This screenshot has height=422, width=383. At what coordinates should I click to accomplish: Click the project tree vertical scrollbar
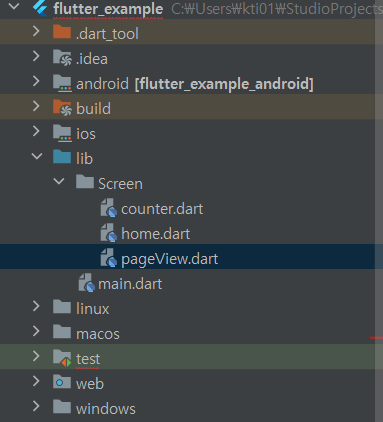[379, 211]
